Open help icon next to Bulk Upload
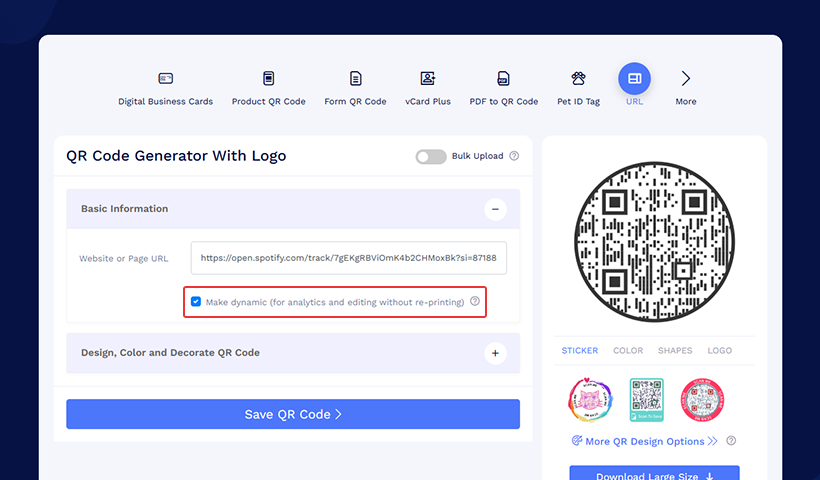Image resolution: width=820 pixels, height=480 pixels. pyautogui.click(x=514, y=156)
